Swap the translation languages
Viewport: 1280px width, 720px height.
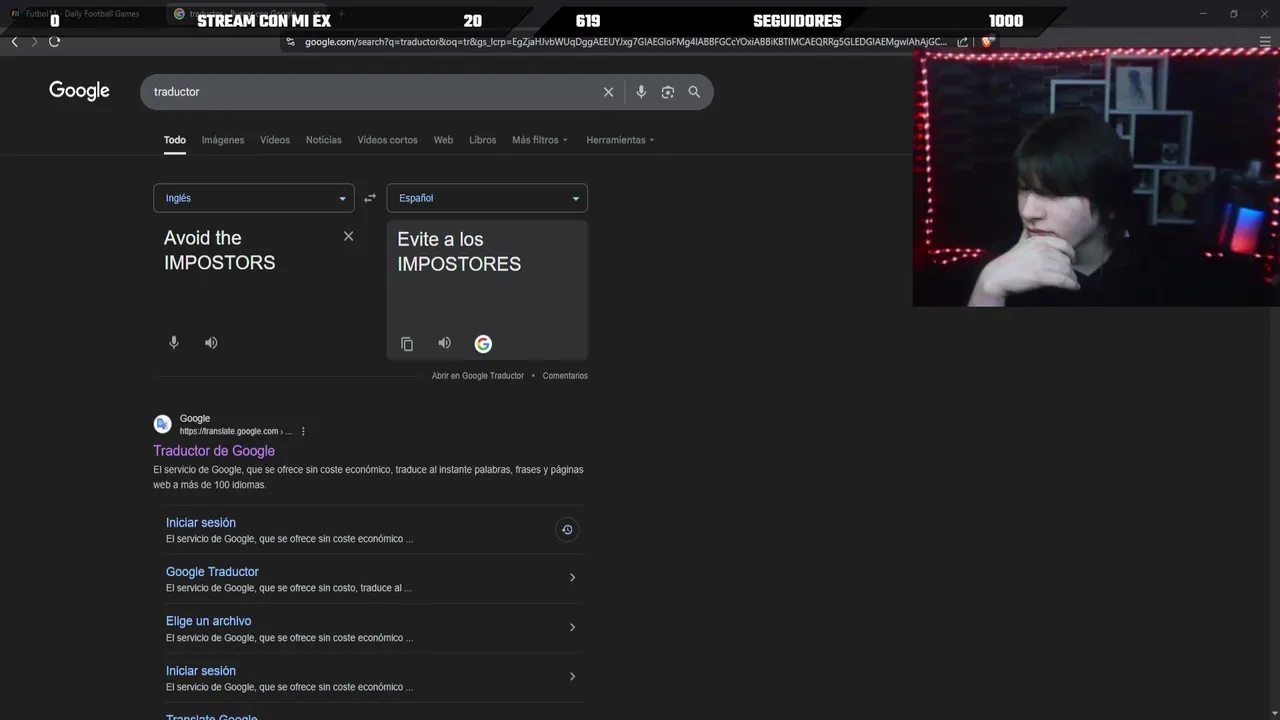point(370,198)
